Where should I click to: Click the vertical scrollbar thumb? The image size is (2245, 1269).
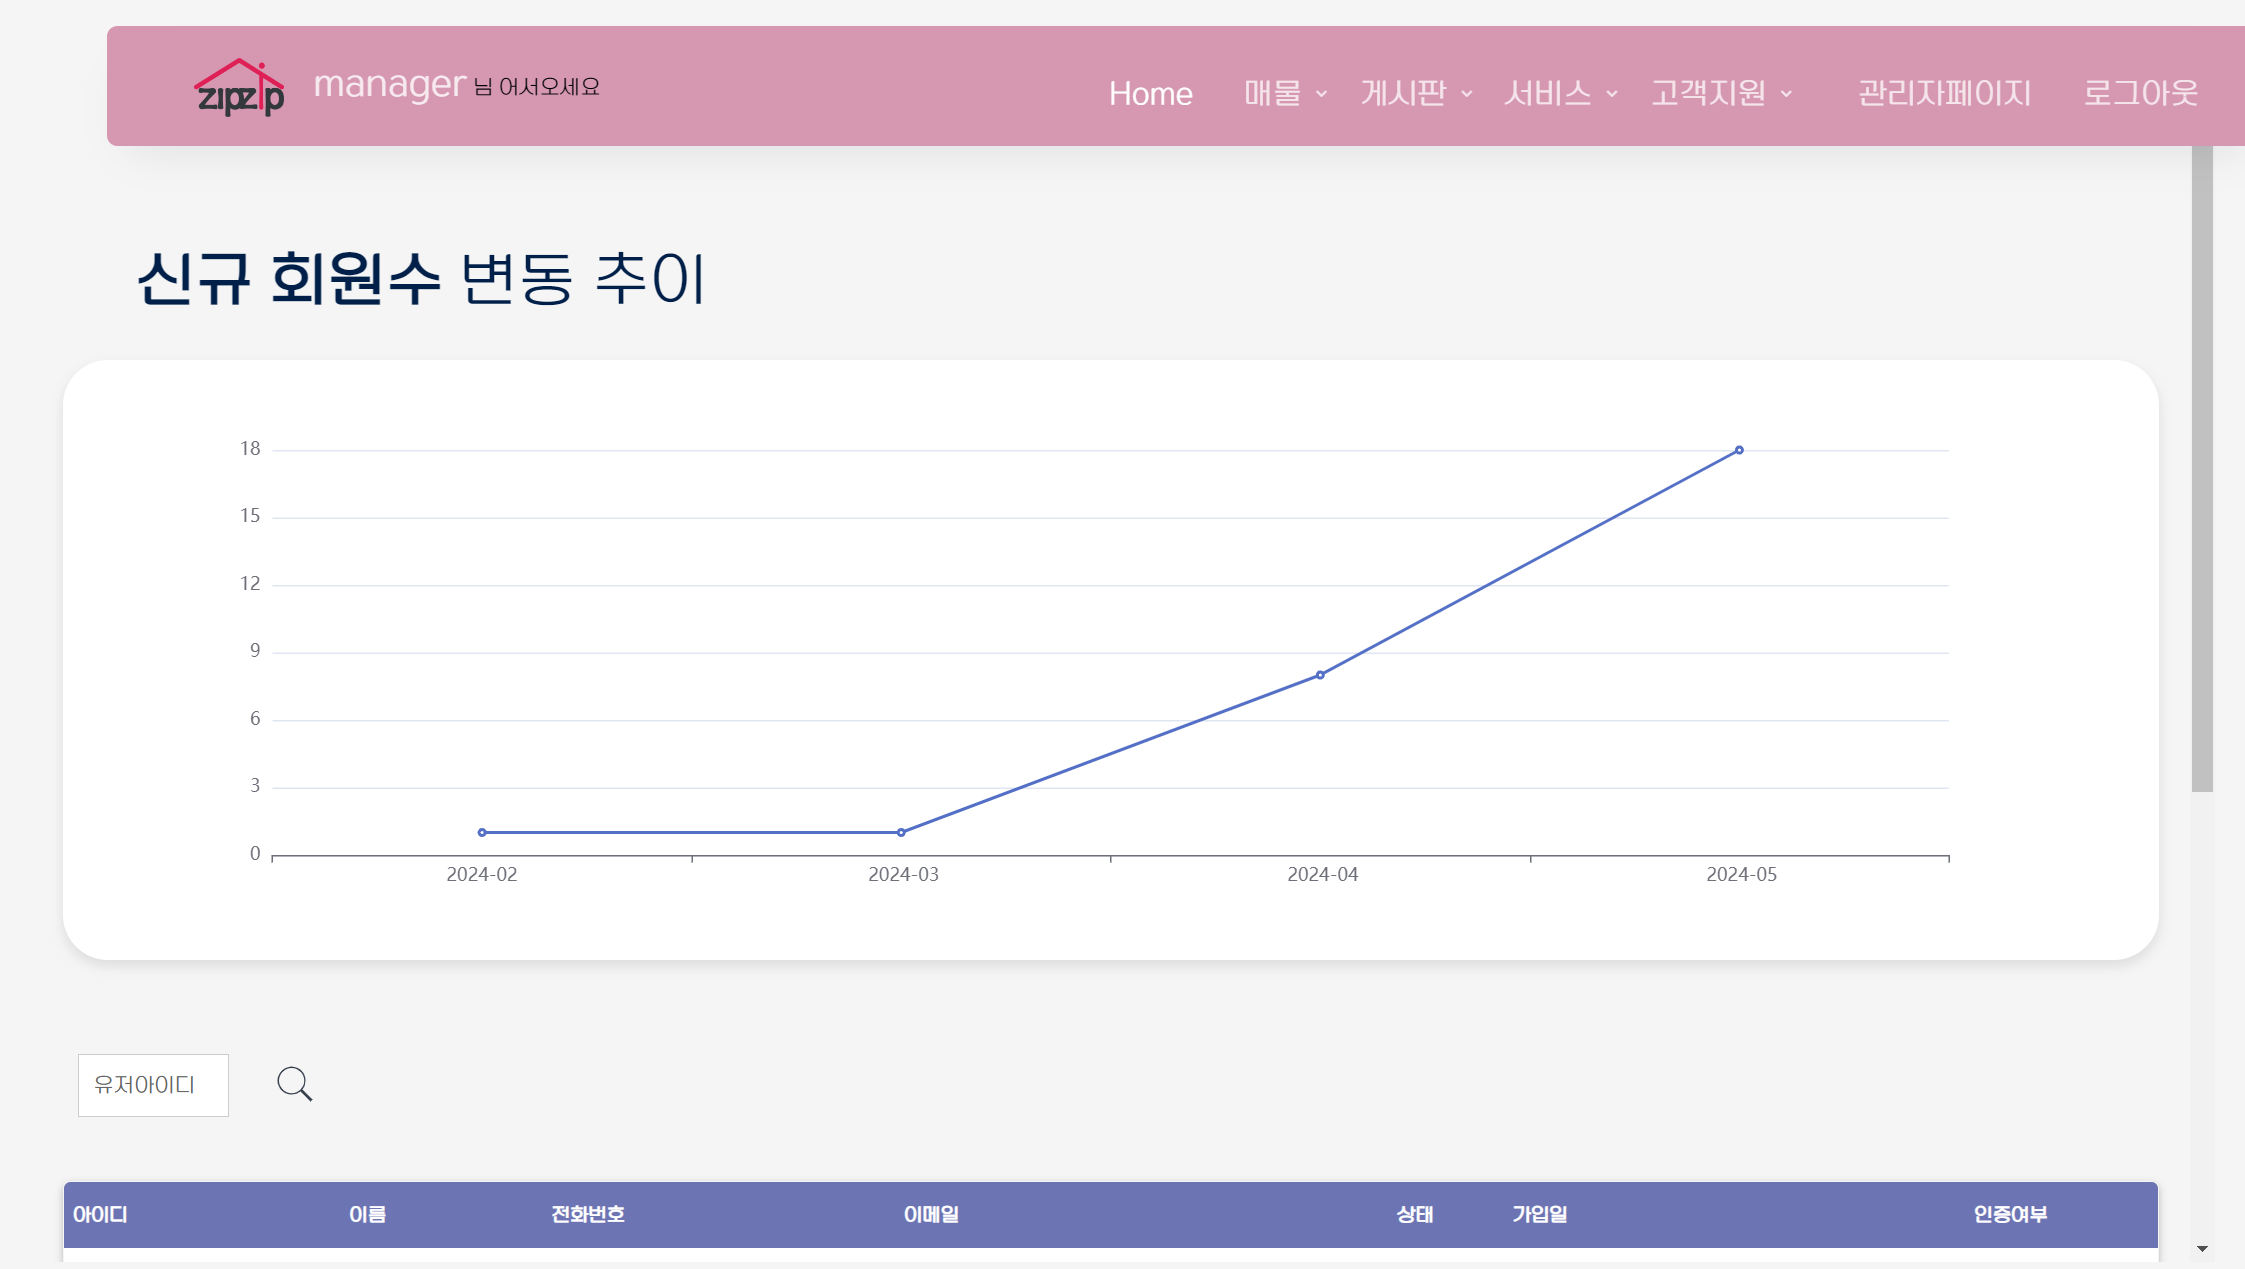(2201, 470)
